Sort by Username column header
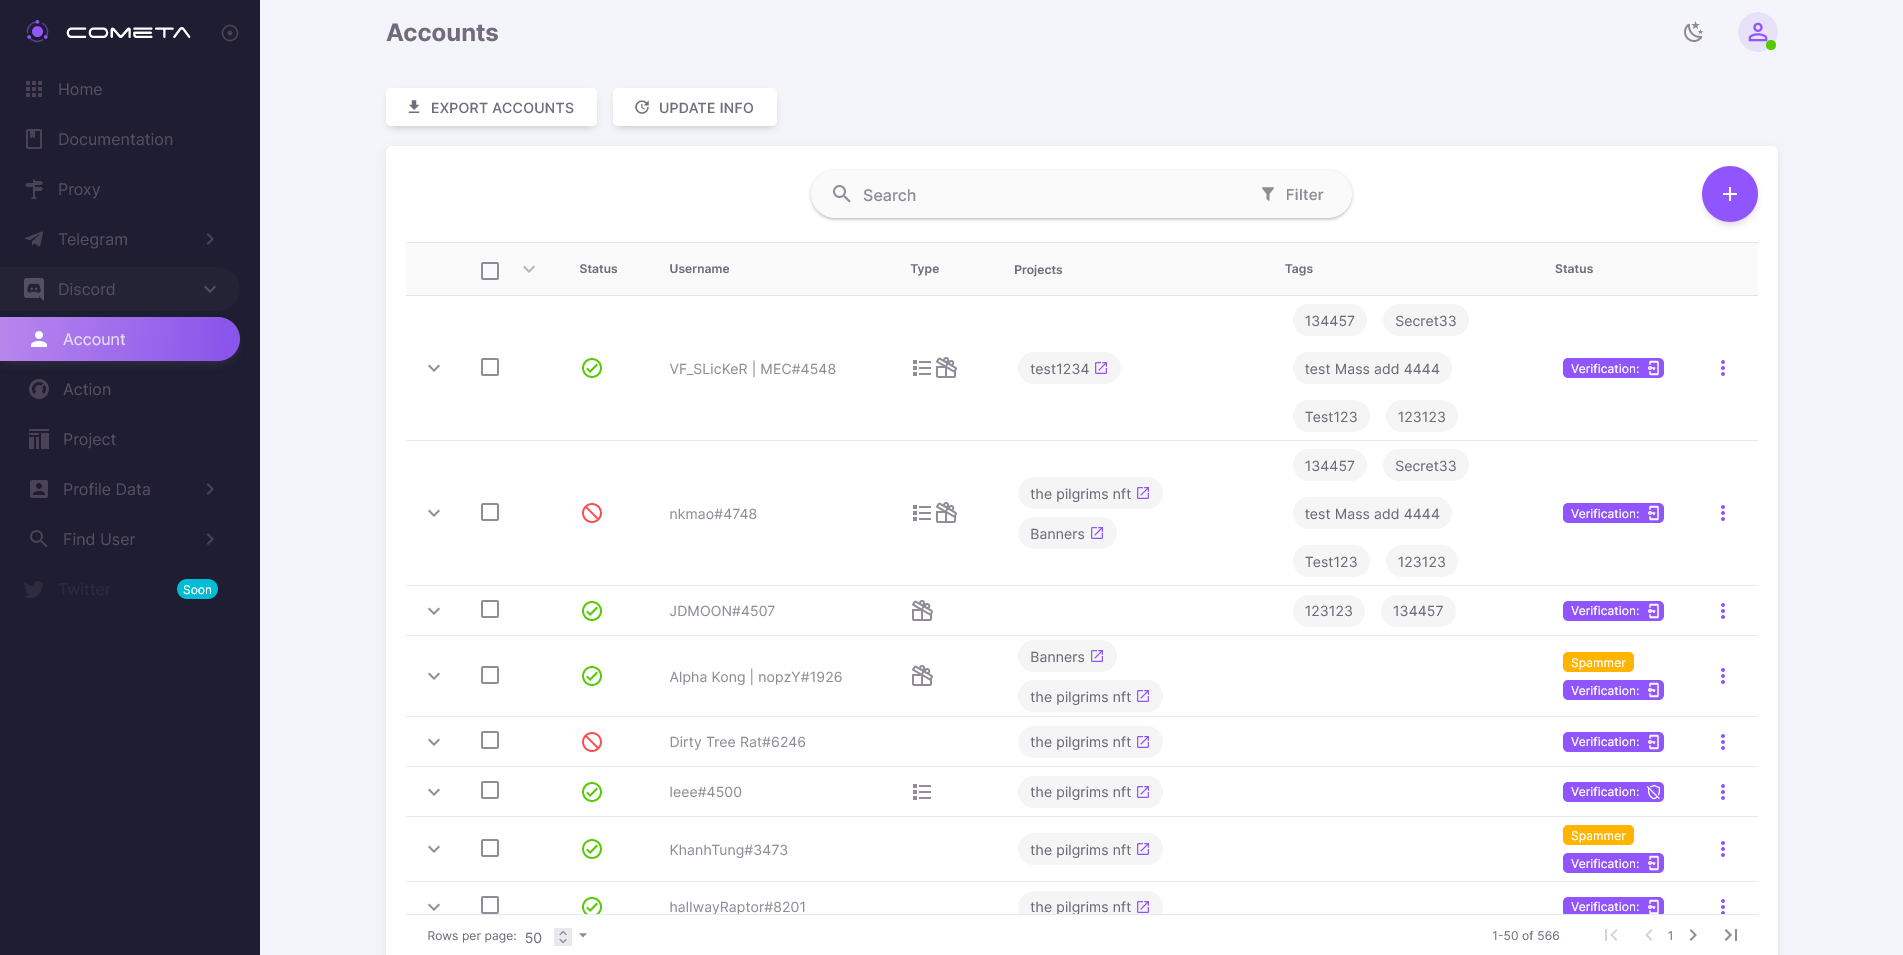The height and width of the screenshot is (955, 1903). pos(699,269)
